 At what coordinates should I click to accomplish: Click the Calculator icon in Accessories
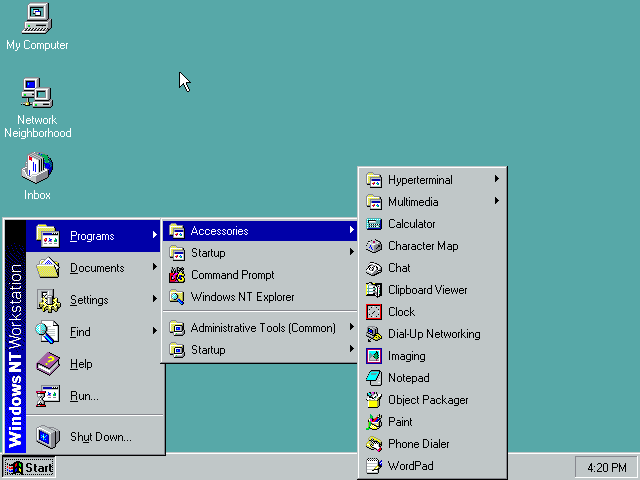[x=374, y=224]
